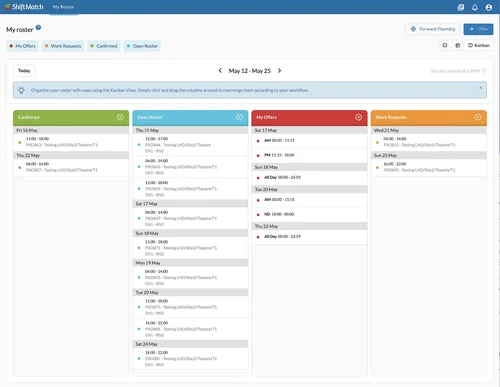Image resolution: width=500 pixels, height=387 pixels.
Task: Open the 16:00-22:00 open roster shift on Tue 20 May
Action: pyautogui.click(x=190, y=329)
